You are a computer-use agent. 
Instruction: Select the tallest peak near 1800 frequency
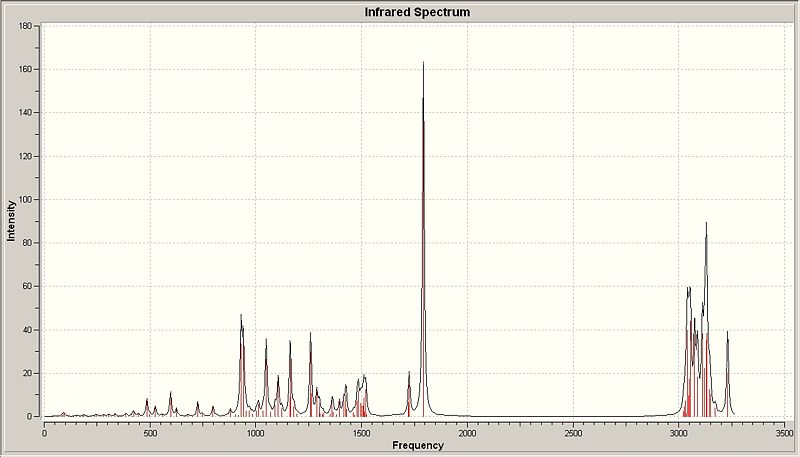[x=423, y=240]
